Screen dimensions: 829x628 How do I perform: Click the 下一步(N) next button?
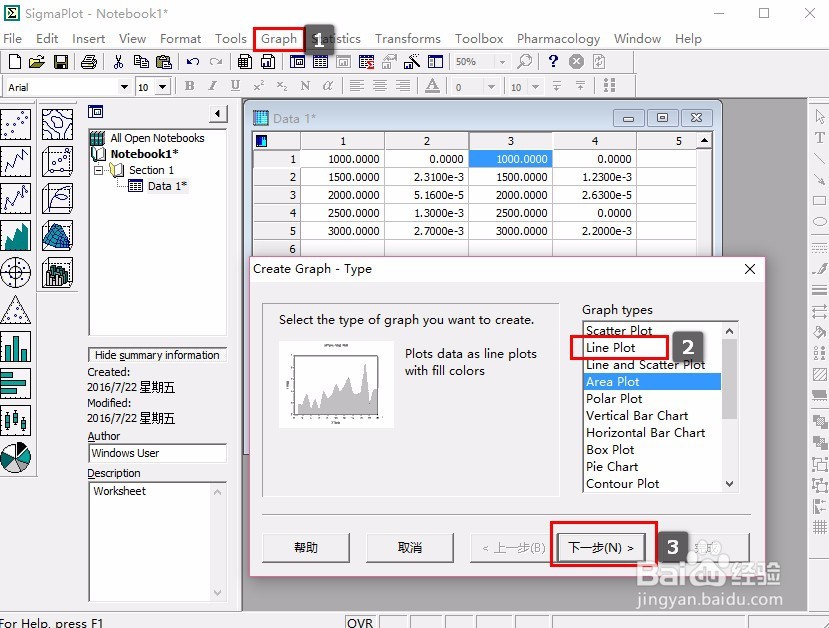click(601, 548)
